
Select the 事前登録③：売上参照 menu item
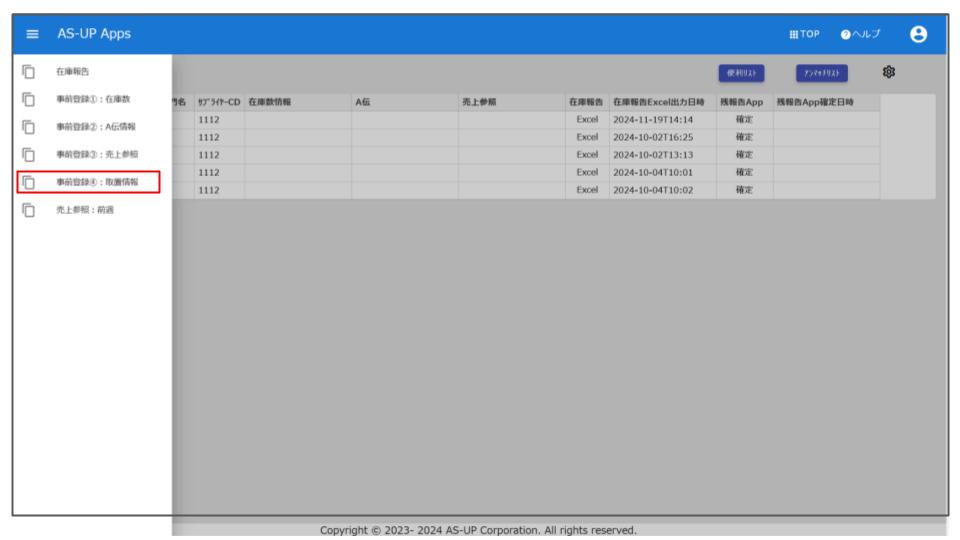click(97, 155)
